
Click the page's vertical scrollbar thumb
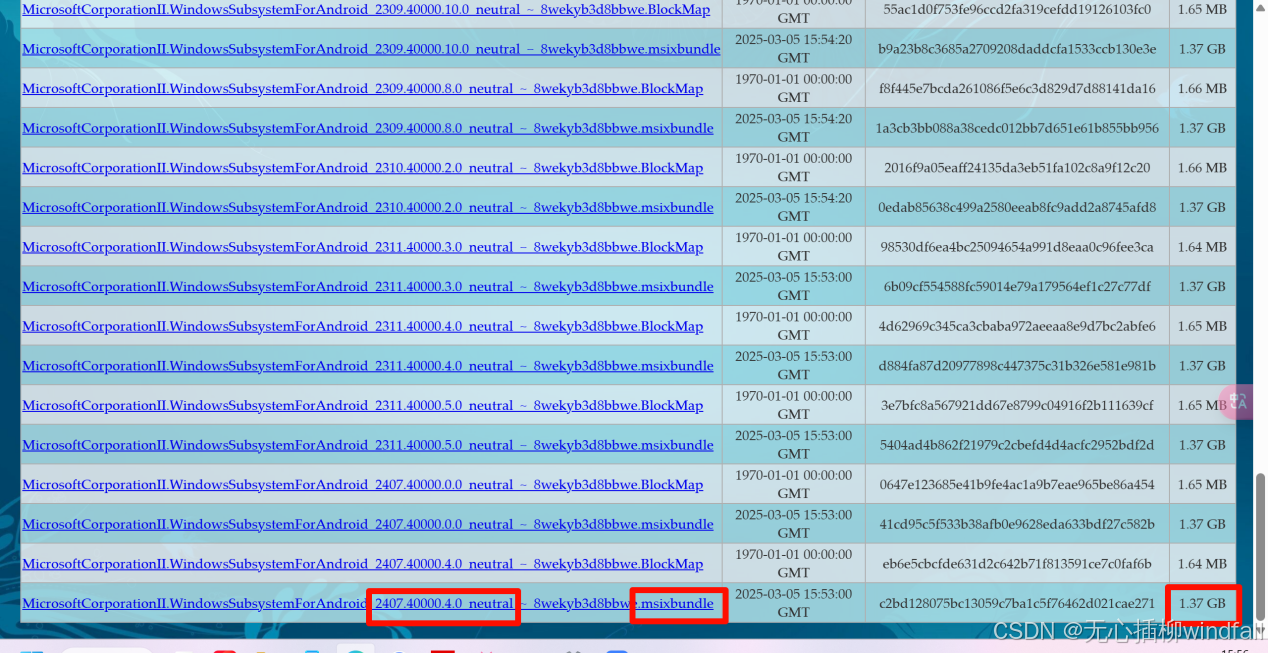(1260, 545)
